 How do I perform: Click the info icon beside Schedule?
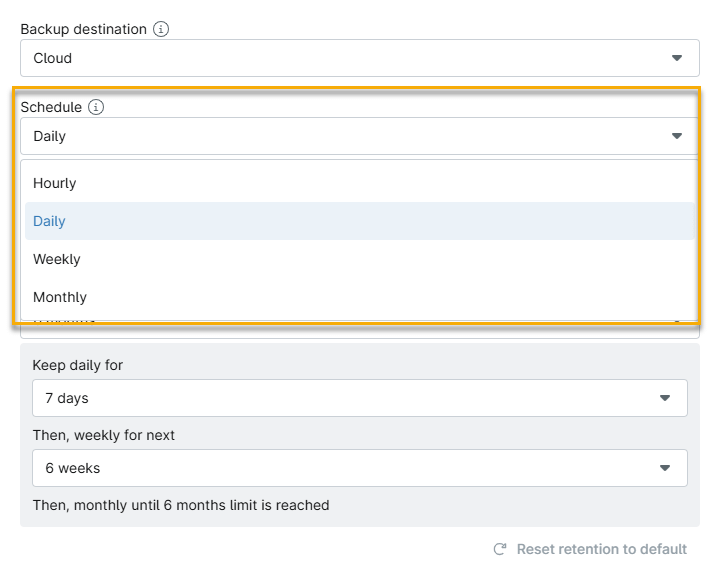point(96,107)
